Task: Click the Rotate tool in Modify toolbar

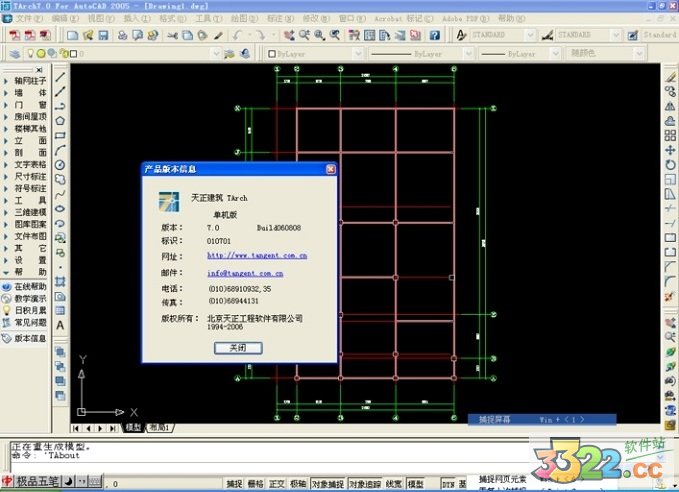Action: 670,165
